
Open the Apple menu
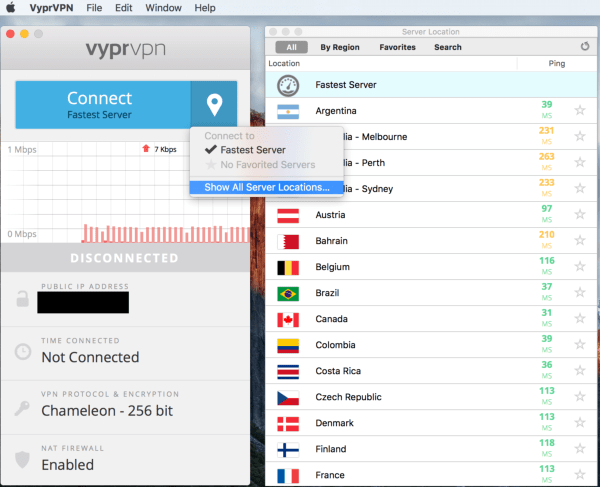click(11, 7)
